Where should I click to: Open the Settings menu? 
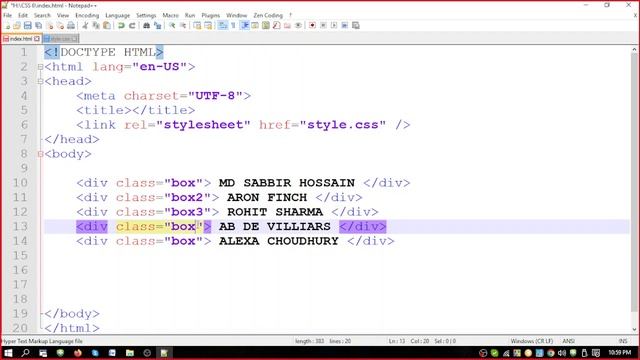(146, 15)
